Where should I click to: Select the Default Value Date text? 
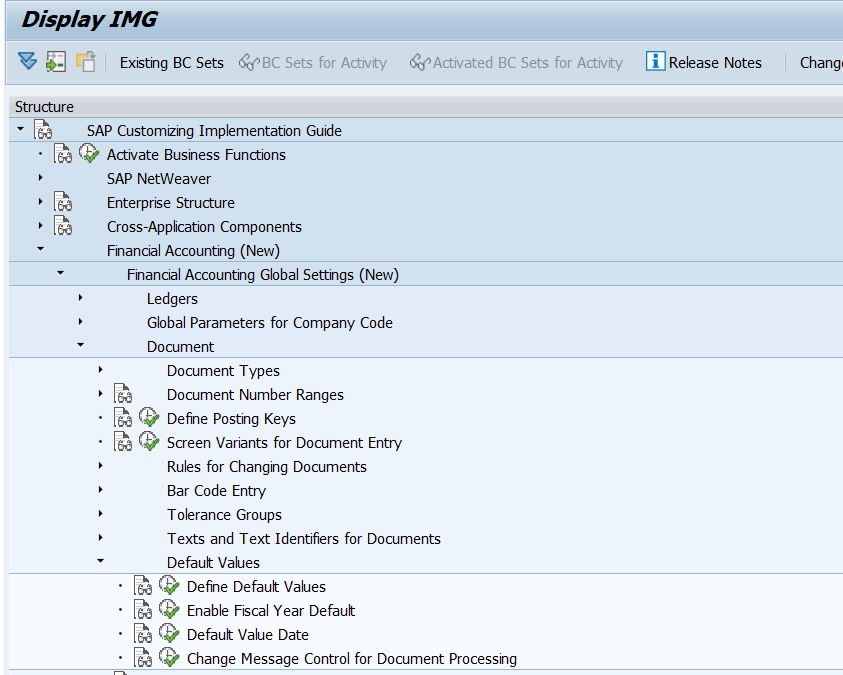247,635
